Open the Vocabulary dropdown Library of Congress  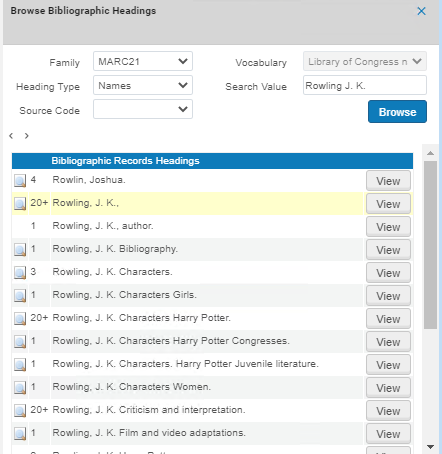click(x=365, y=61)
